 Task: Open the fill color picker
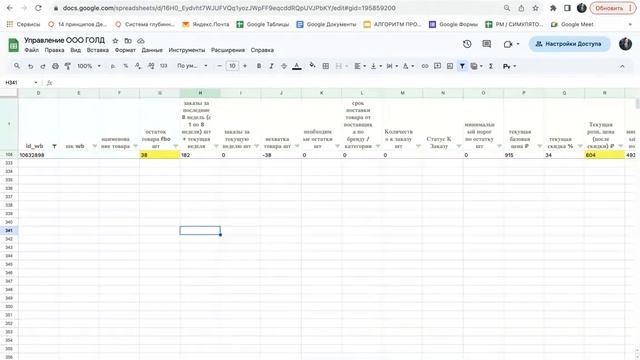[312, 65]
